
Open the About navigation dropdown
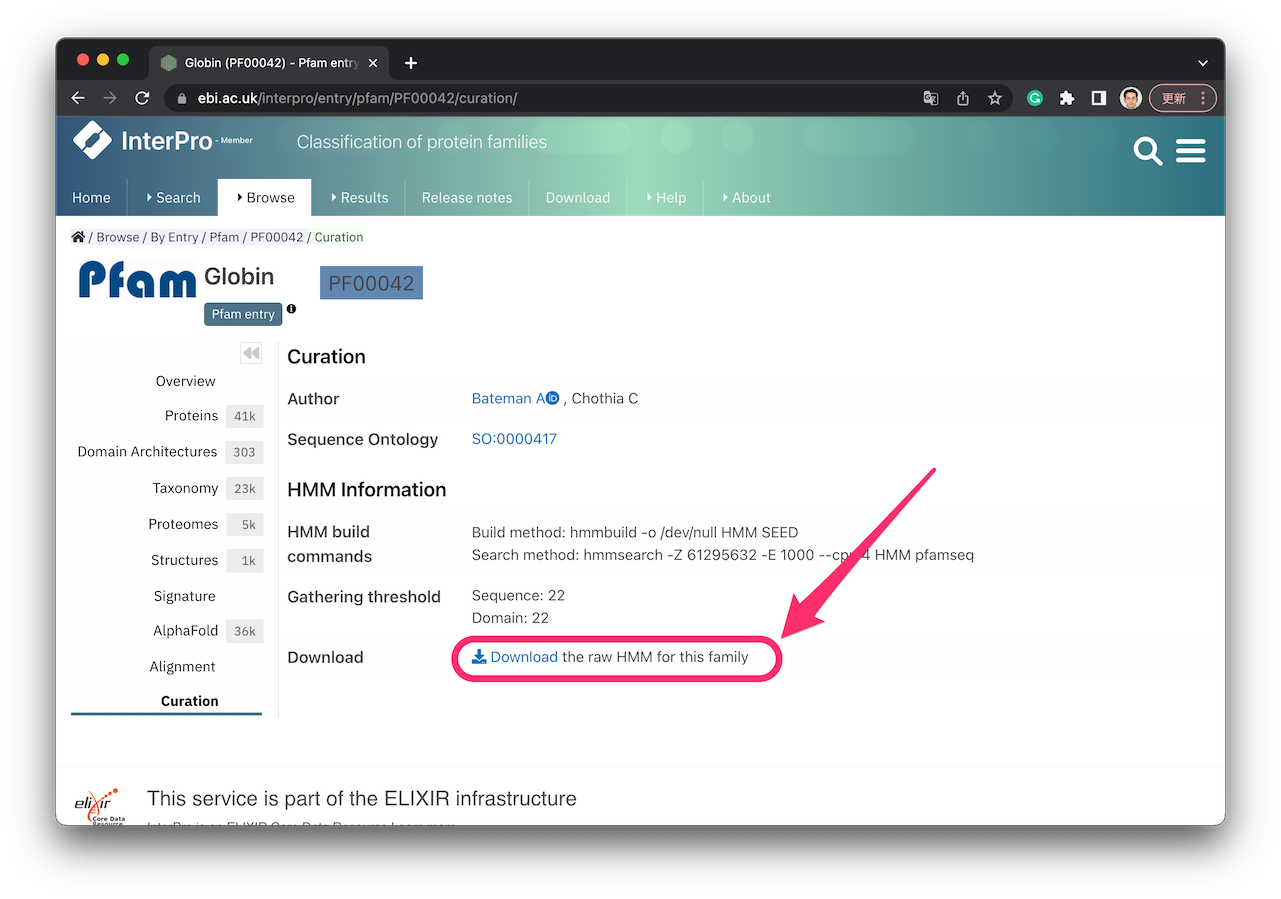tap(745, 198)
